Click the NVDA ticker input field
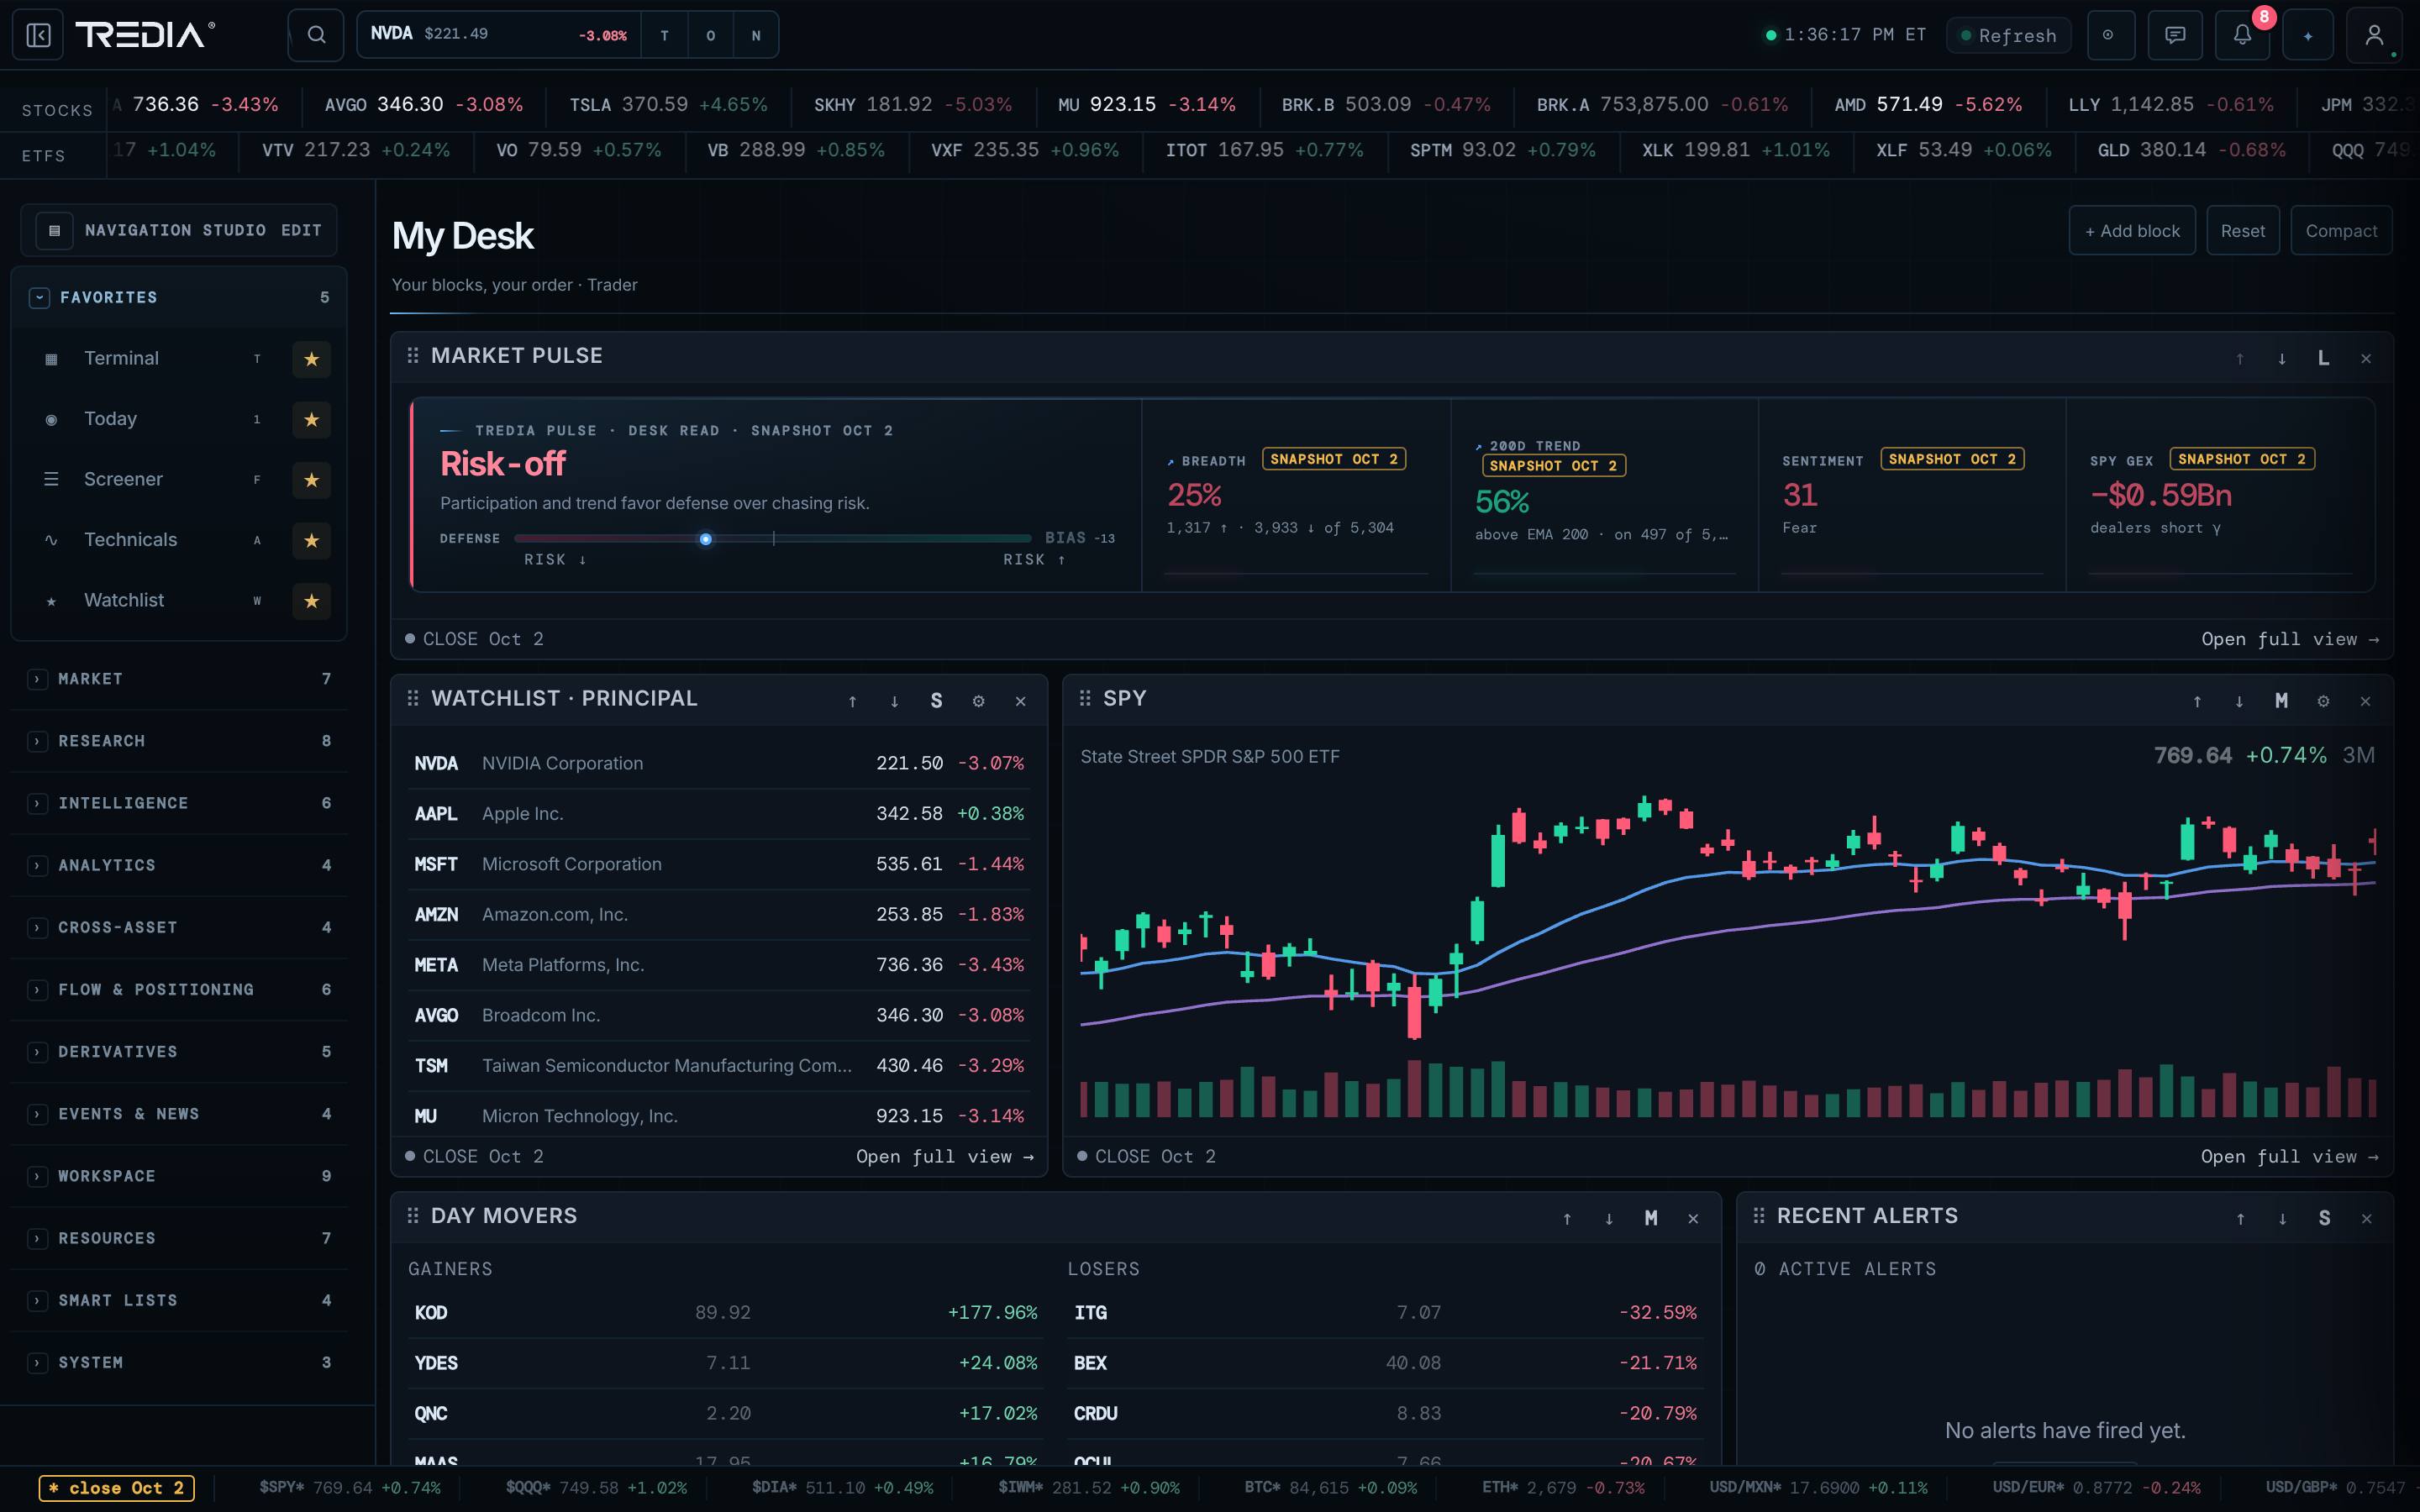The height and width of the screenshot is (1512, 2420). click(499, 35)
